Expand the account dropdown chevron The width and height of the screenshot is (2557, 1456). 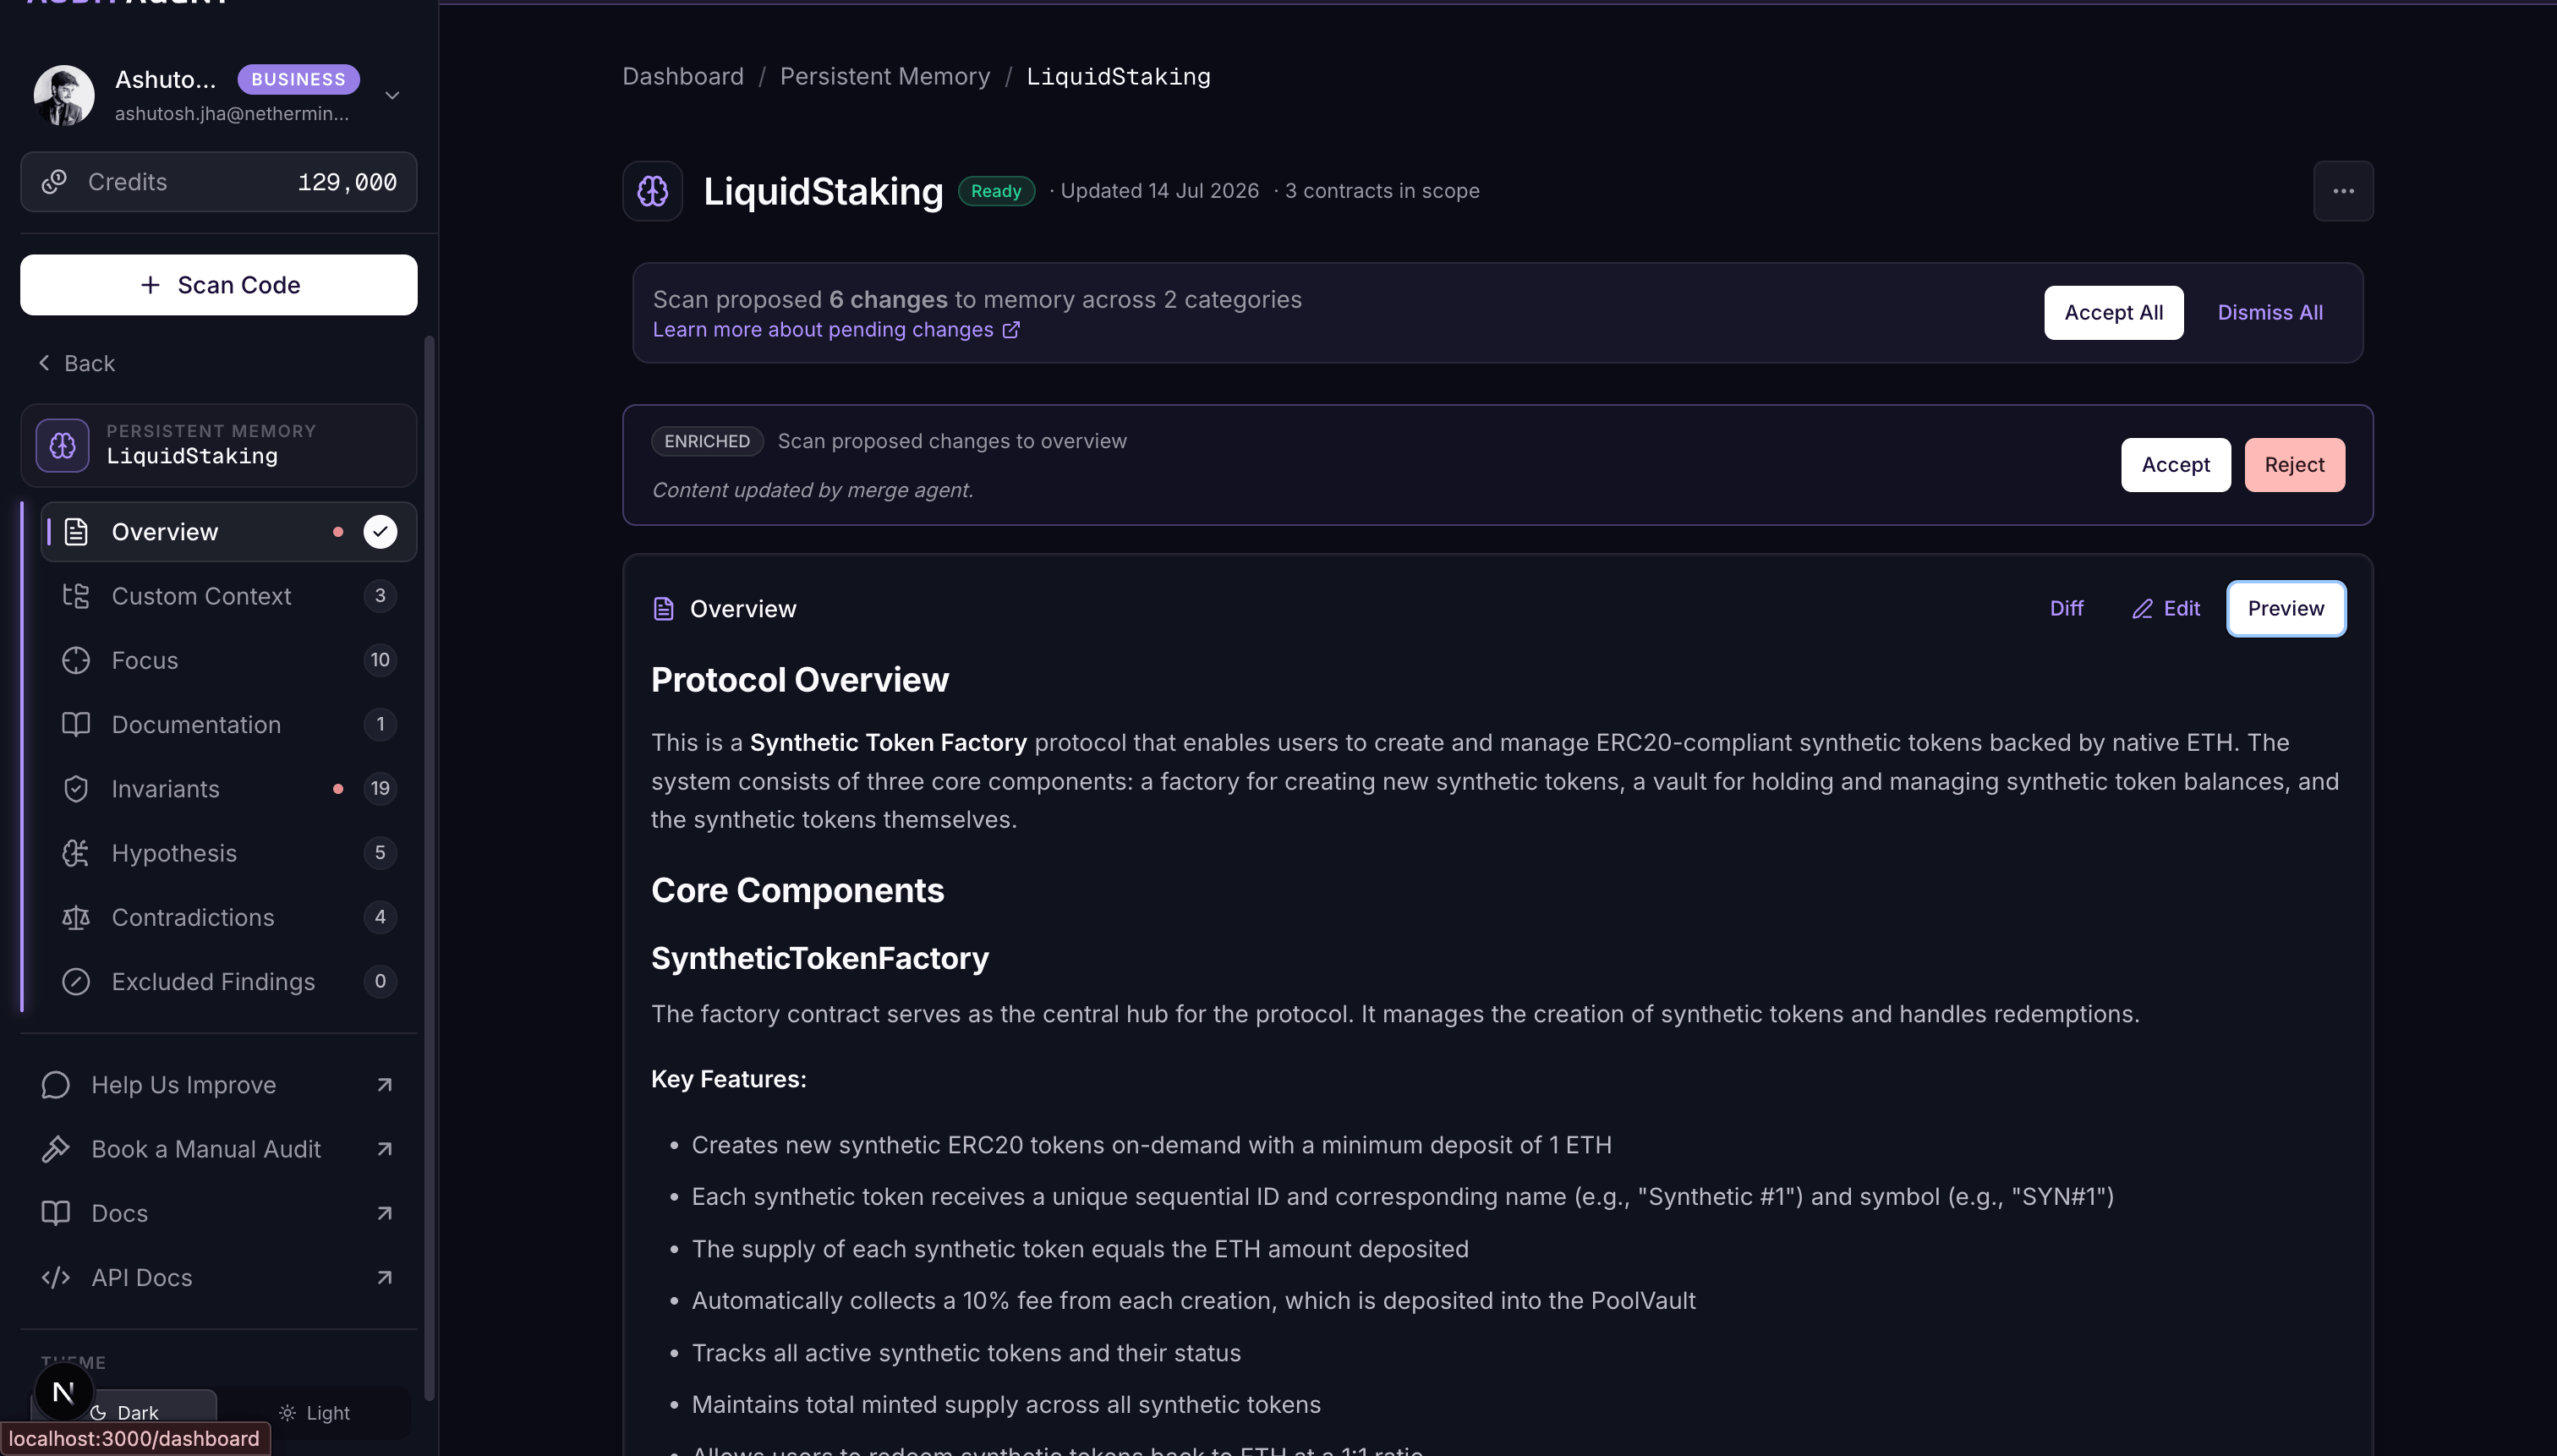[x=392, y=96]
